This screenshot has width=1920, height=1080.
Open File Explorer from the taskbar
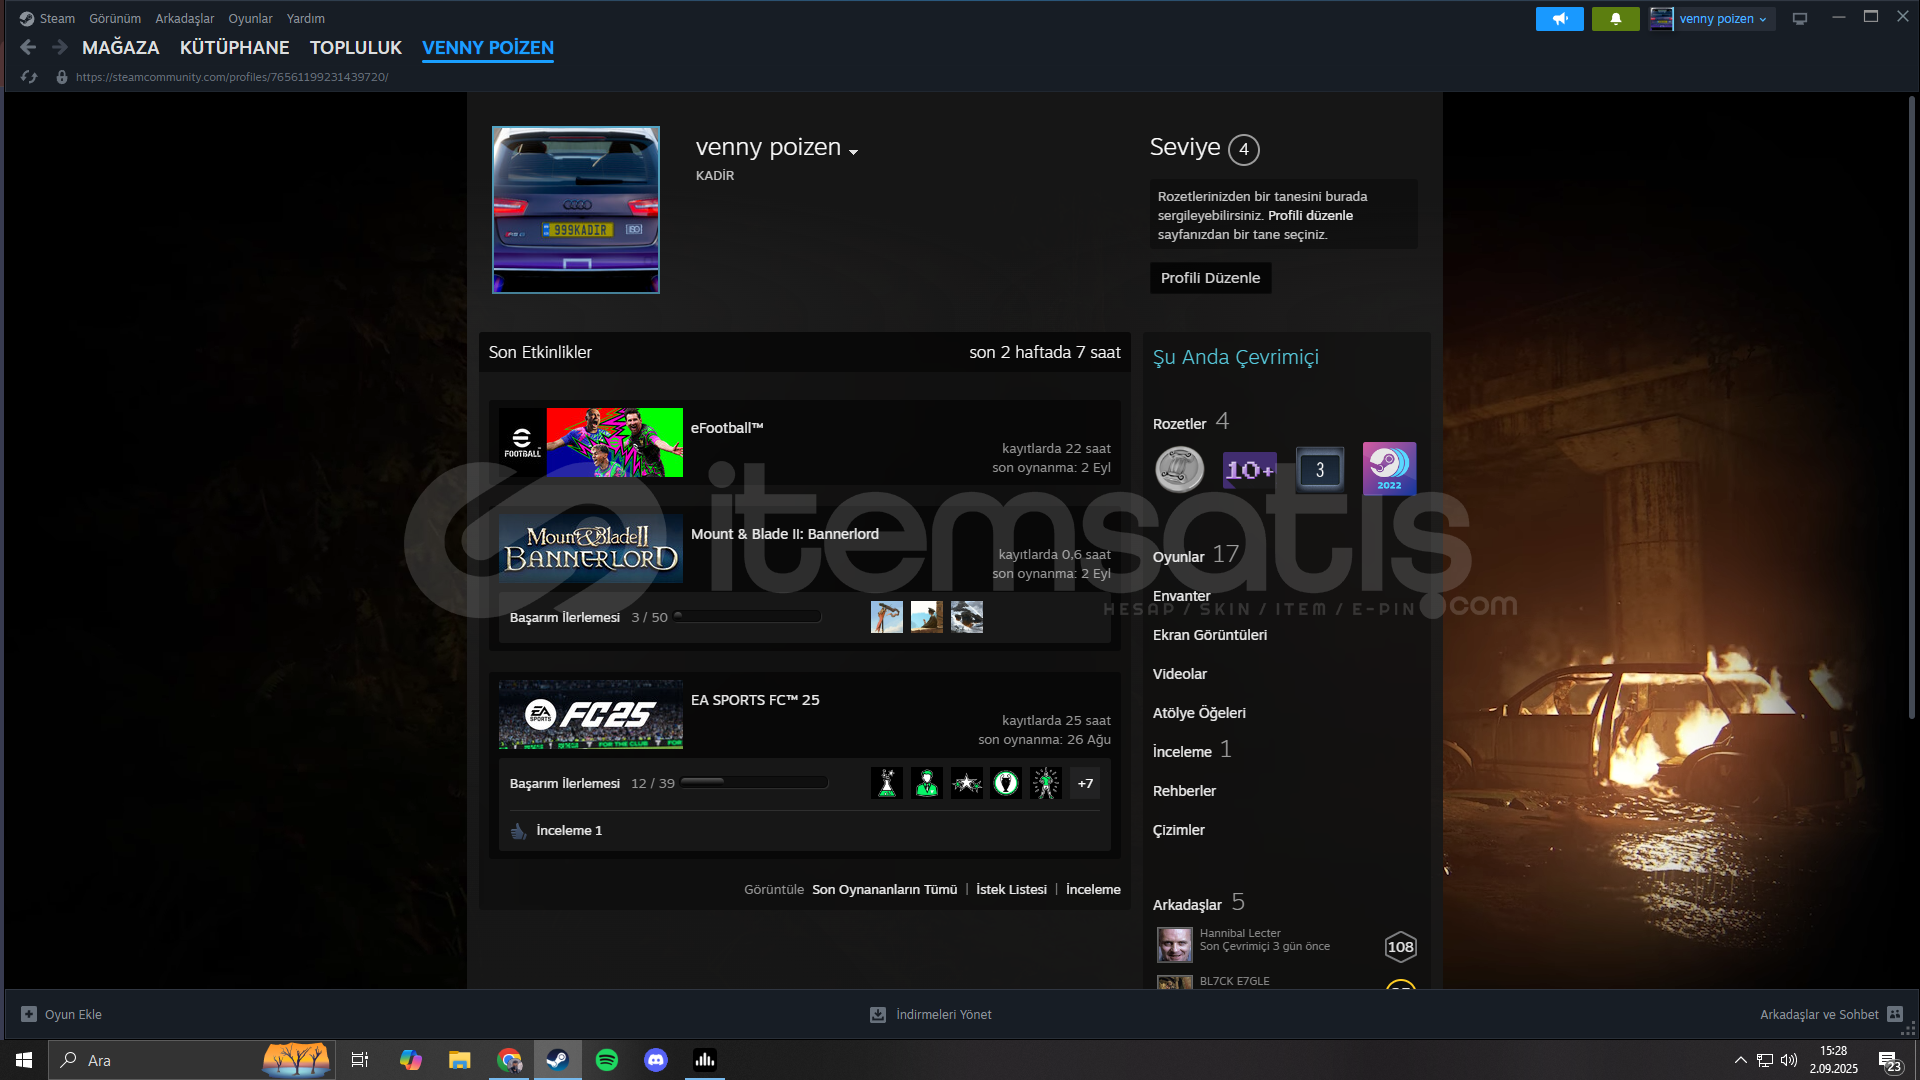pyautogui.click(x=460, y=1060)
